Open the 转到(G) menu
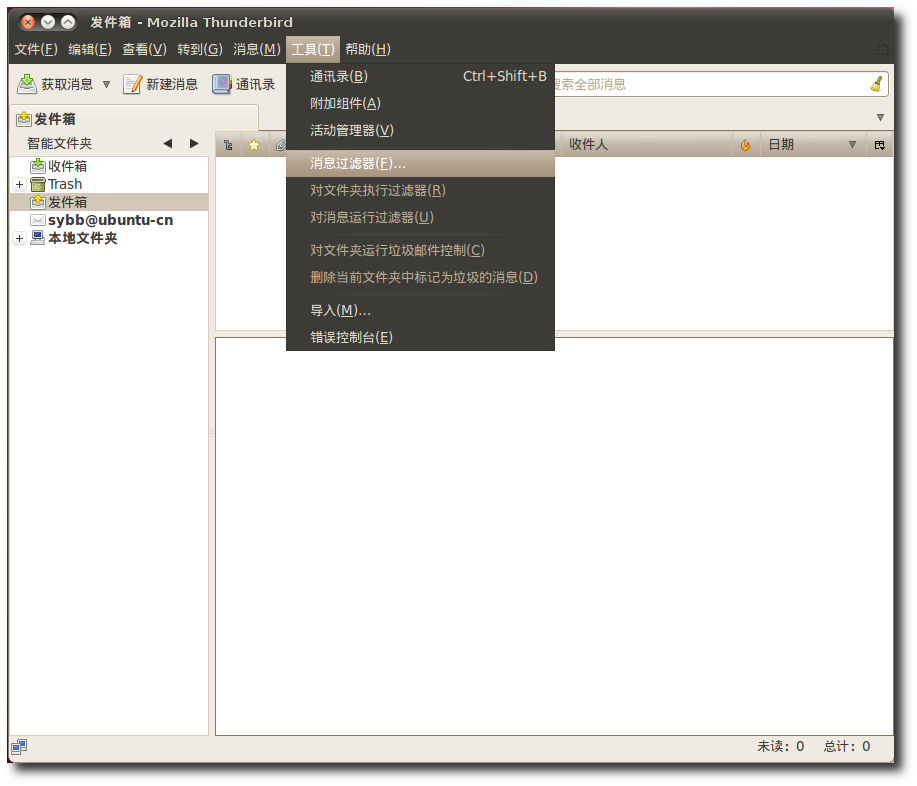This screenshot has height=786, width=917. 200,49
